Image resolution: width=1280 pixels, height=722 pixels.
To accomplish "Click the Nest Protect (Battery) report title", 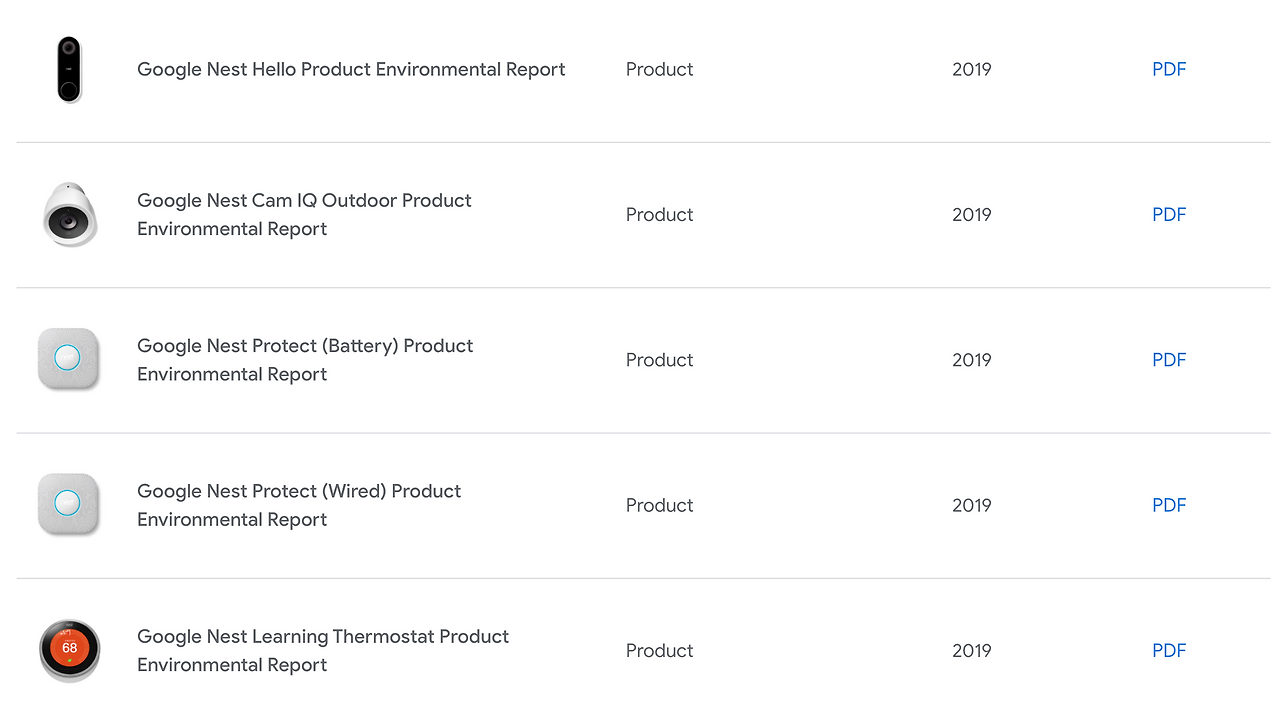I will click(305, 360).
